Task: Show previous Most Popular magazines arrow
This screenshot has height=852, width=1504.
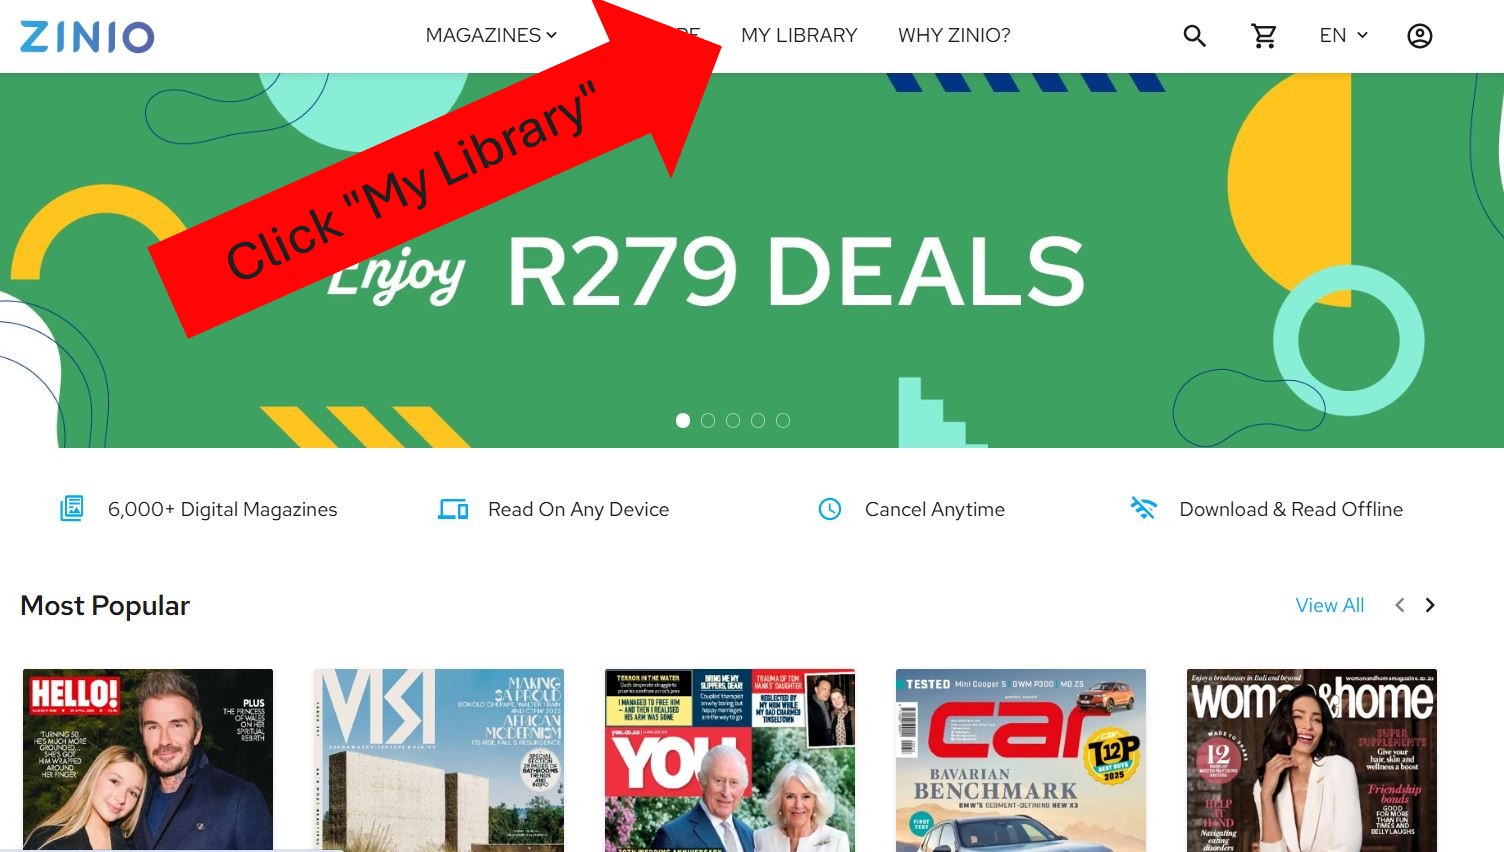Action: pyautogui.click(x=1400, y=605)
